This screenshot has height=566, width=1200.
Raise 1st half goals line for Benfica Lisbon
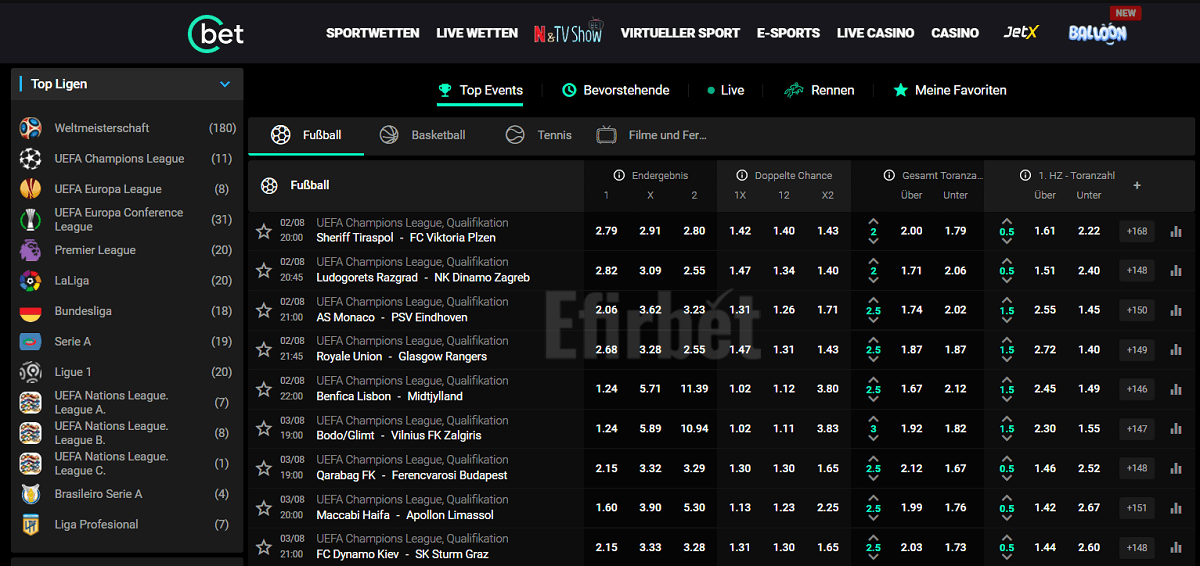pyautogui.click(x=1007, y=379)
